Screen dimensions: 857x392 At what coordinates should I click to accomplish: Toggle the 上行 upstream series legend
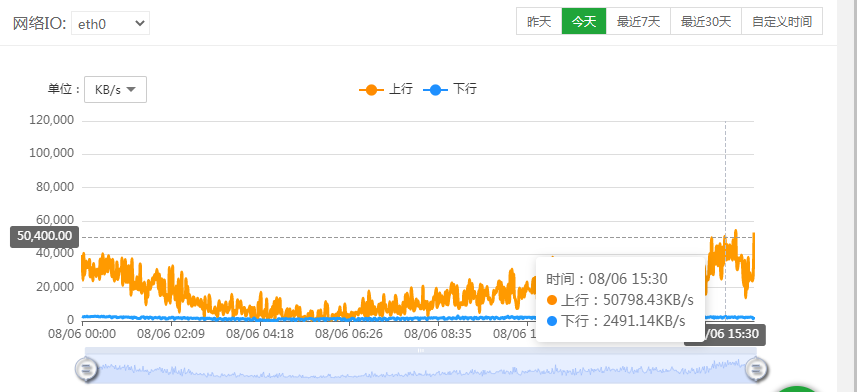tap(386, 89)
